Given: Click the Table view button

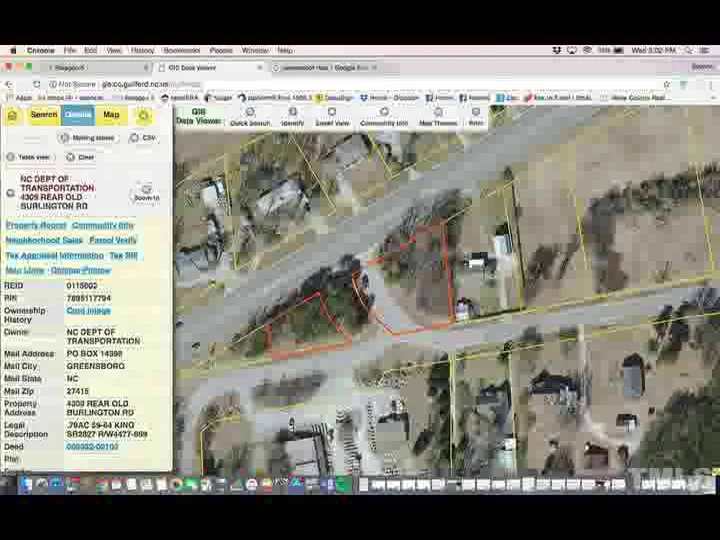Looking at the screenshot, I should coord(29,157).
